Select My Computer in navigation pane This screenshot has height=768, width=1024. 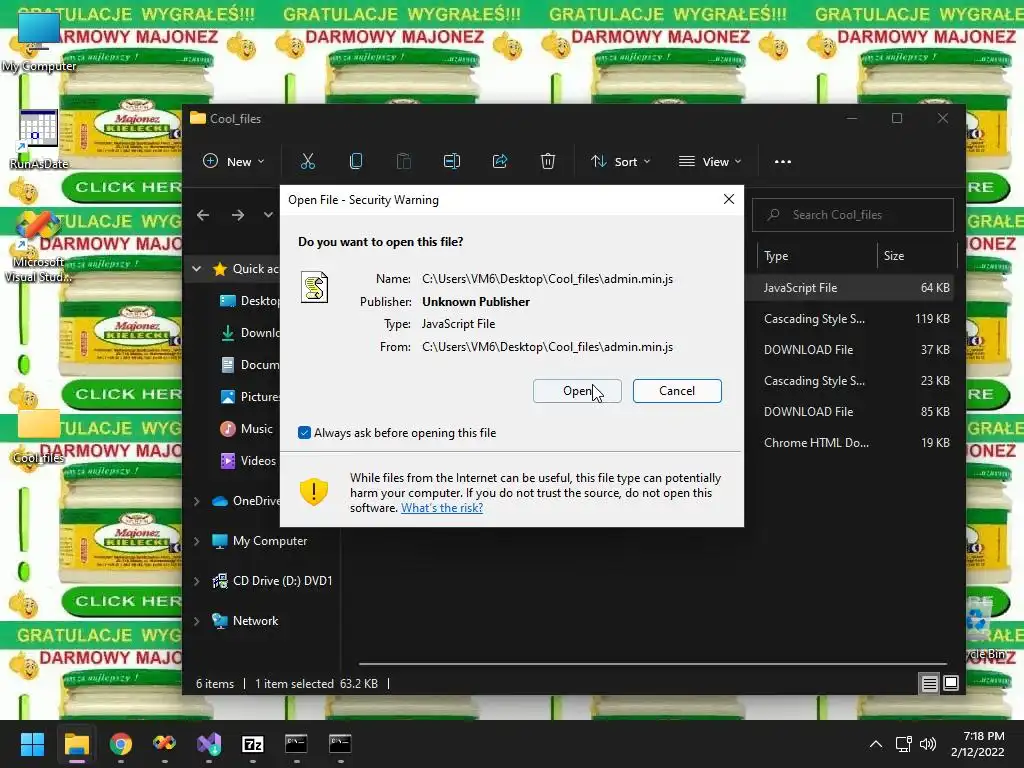[x=269, y=541]
